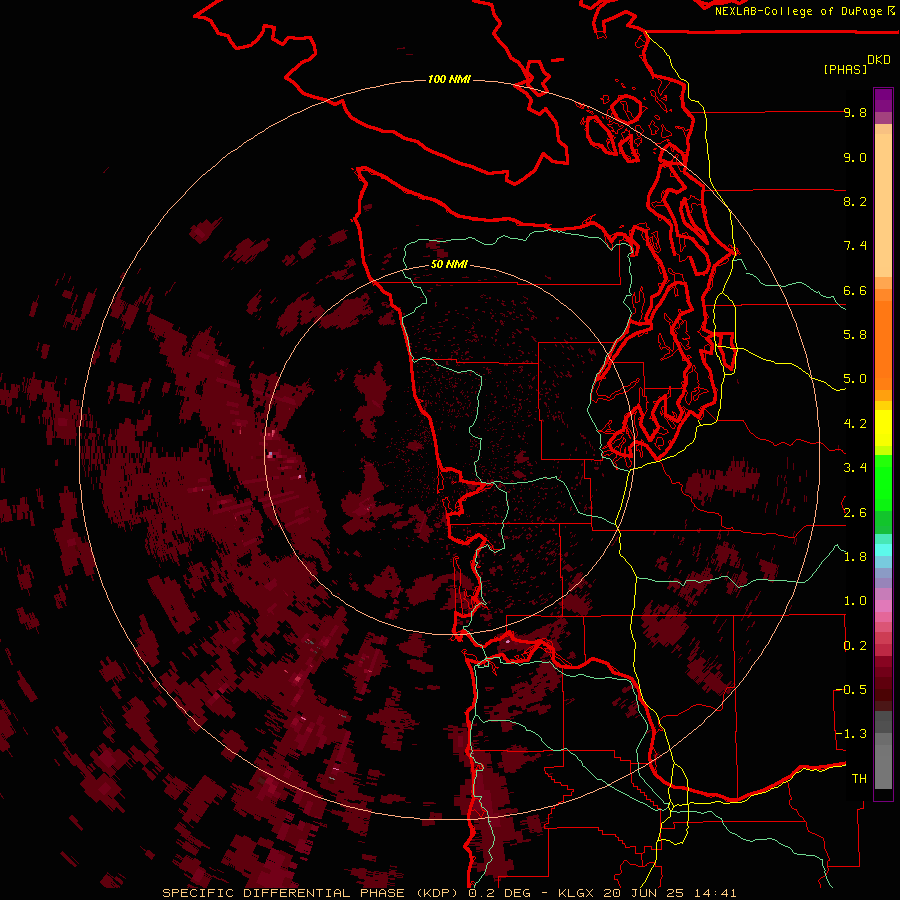Click the KLGX radar site identifier
Screen dimensions: 900x900
pyautogui.click(x=576, y=893)
